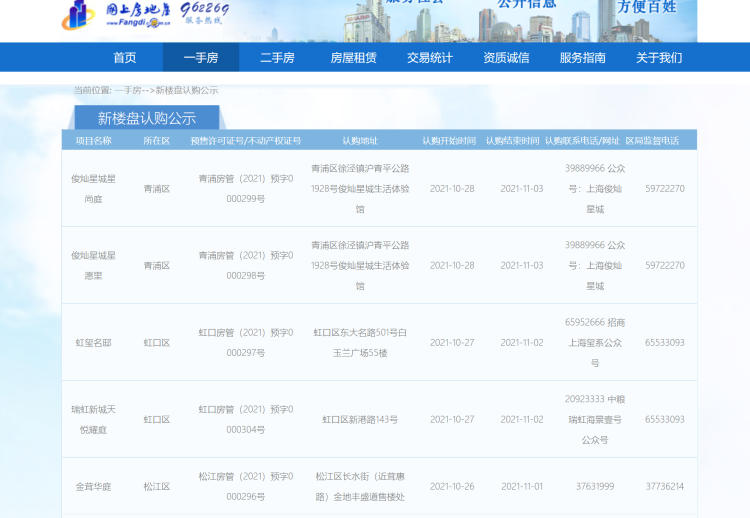The height and width of the screenshot is (518, 750).
Task: Open the 二手房 section
Action: 277,58
